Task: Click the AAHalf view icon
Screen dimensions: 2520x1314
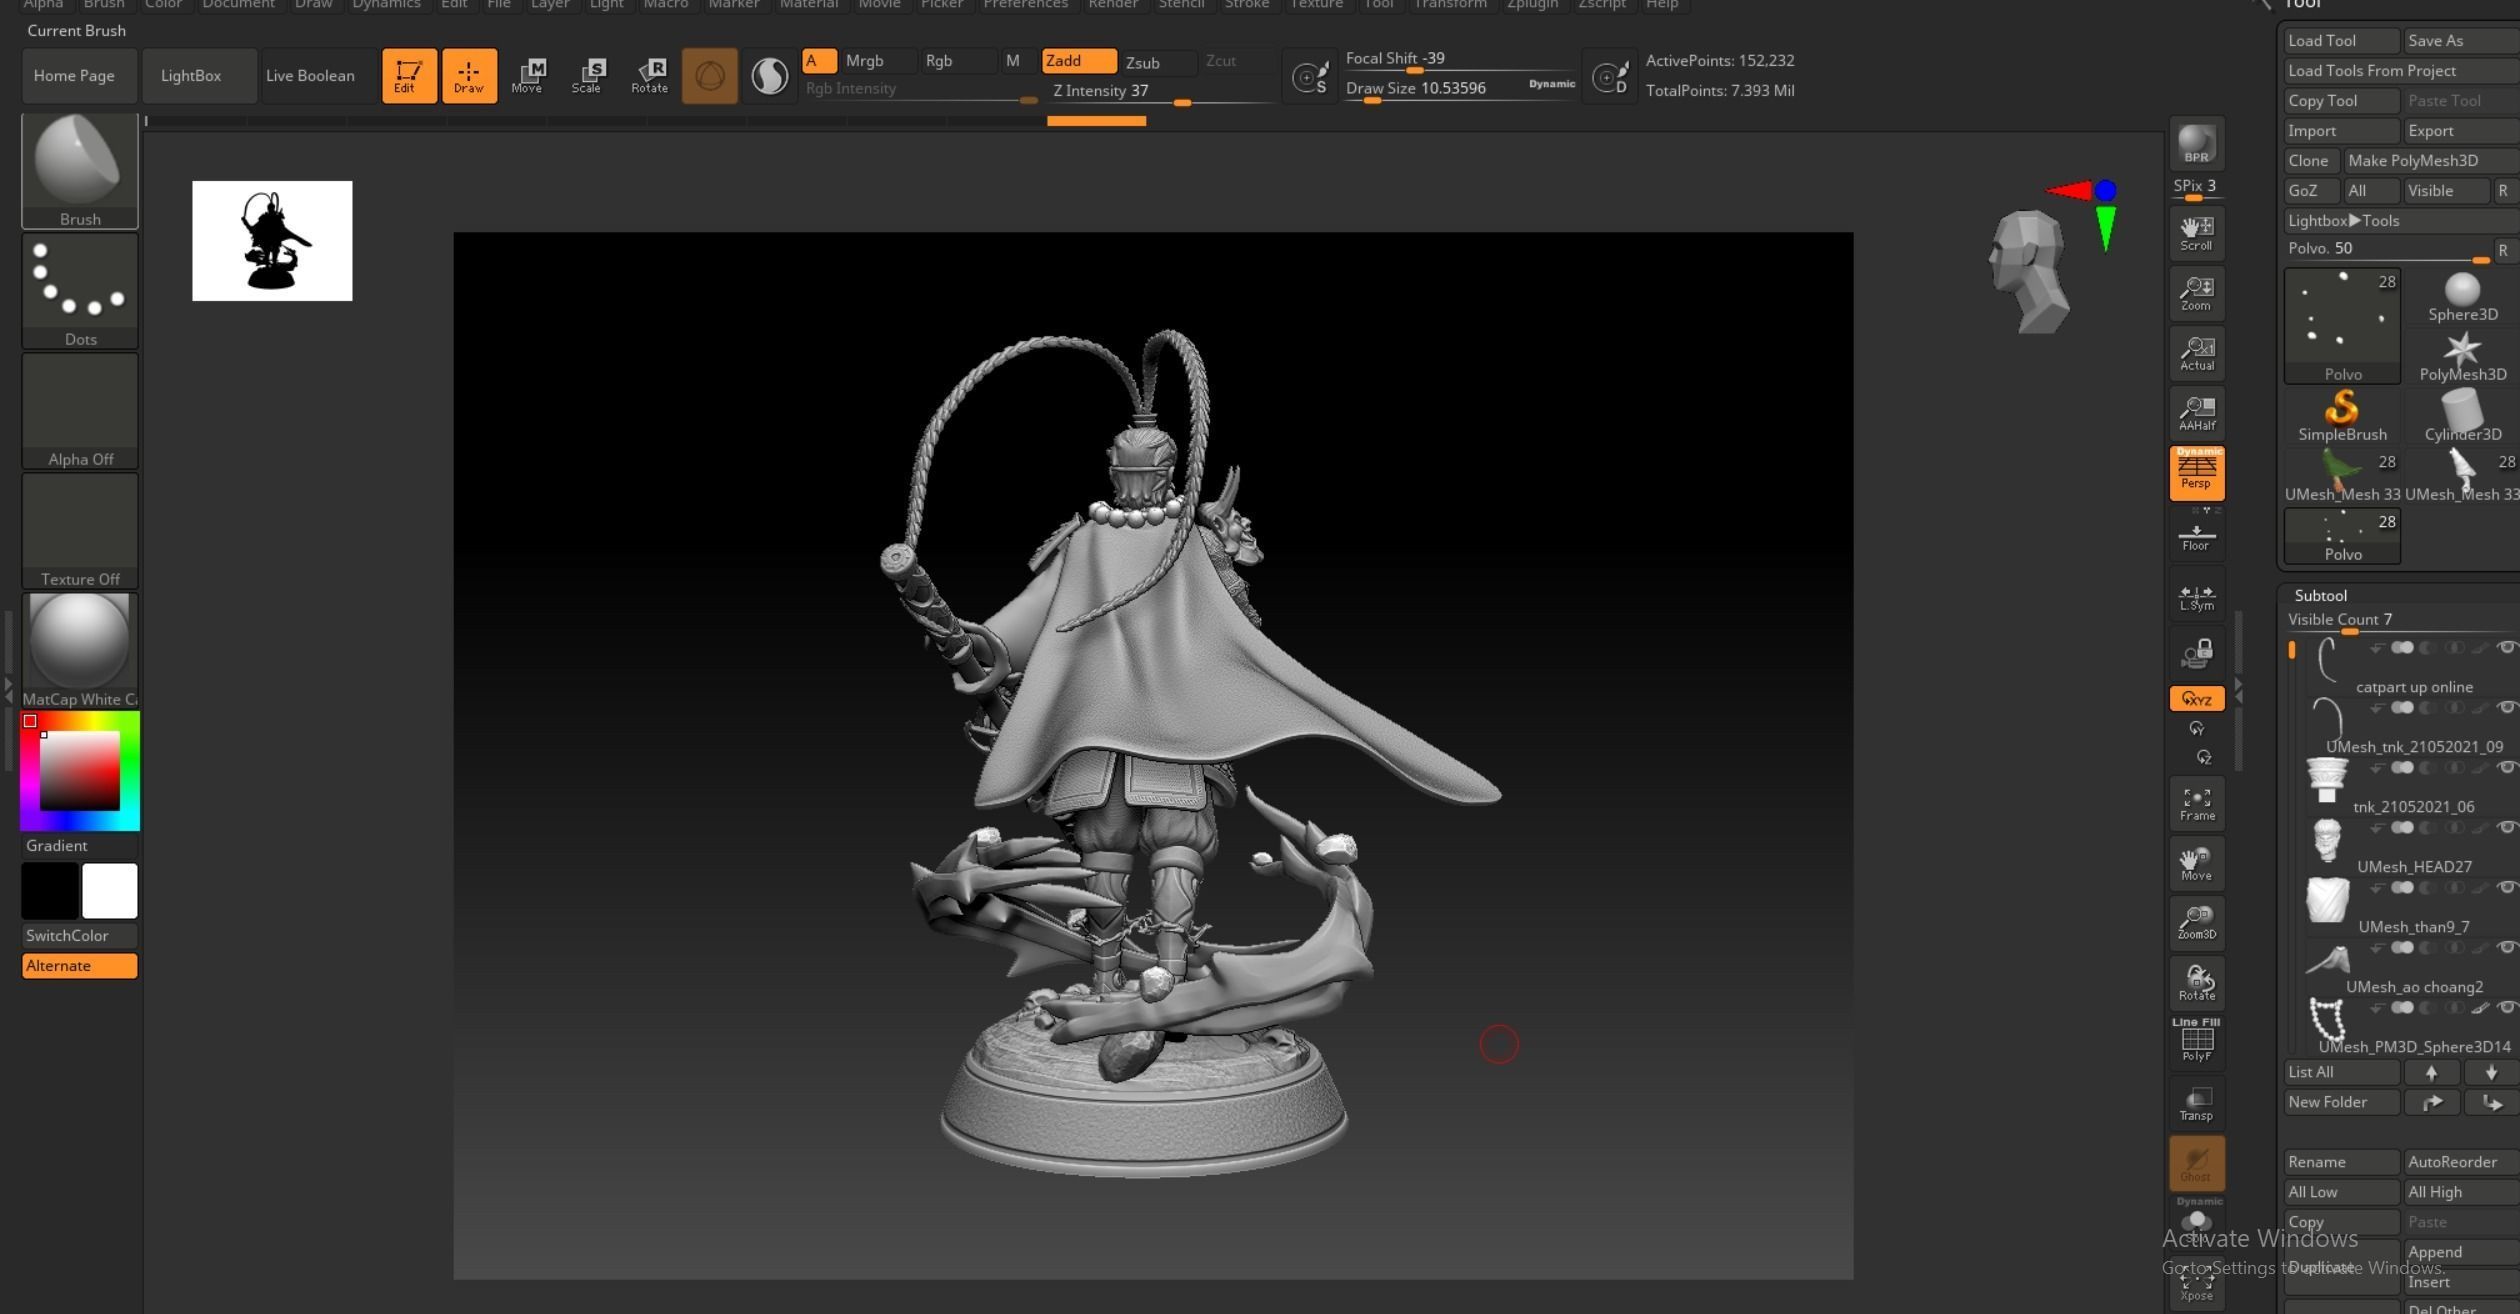Action: click(x=2196, y=411)
